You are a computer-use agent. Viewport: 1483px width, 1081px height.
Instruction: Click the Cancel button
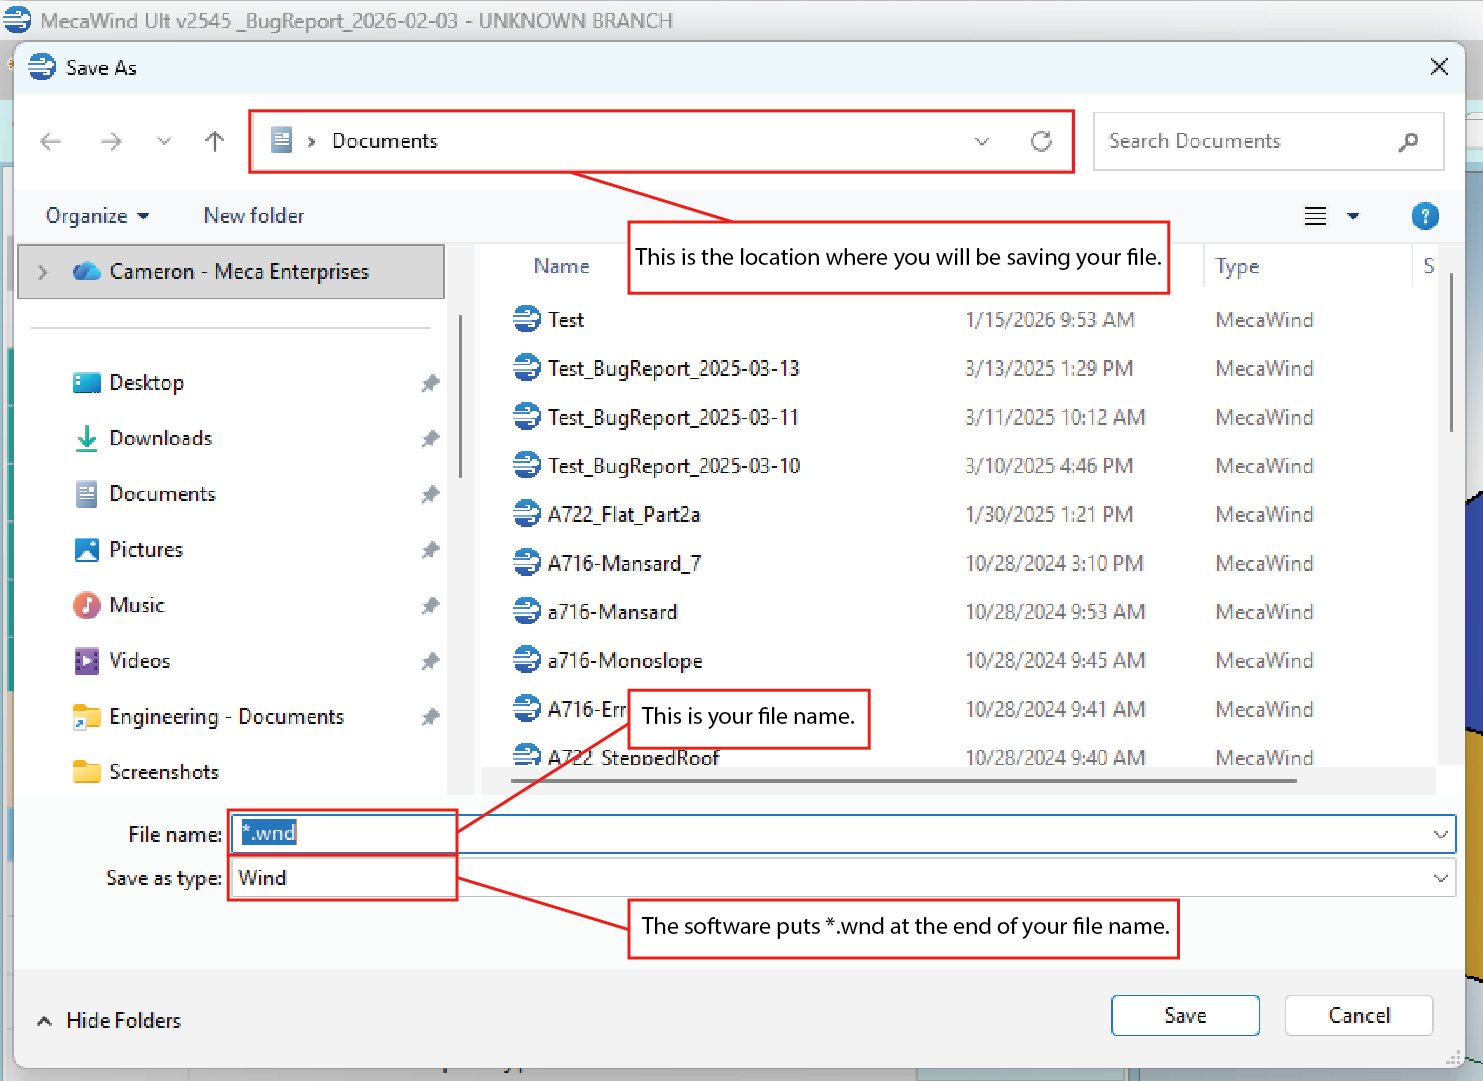pyautogui.click(x=1358, y=1015)
